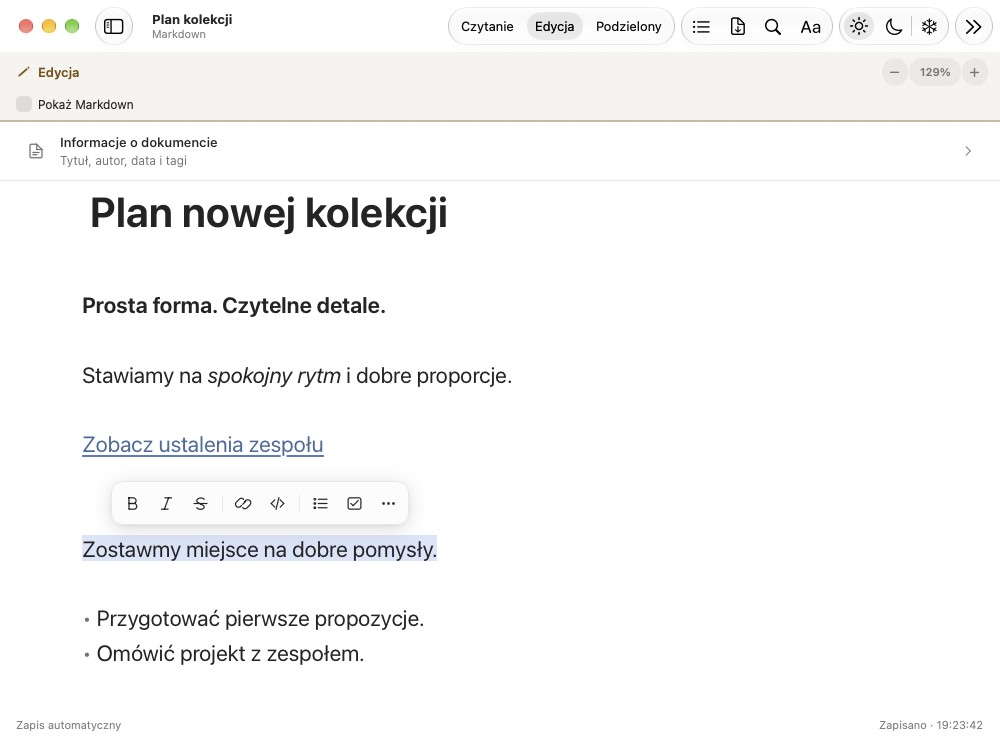1000x740 pixels.
Task: Convert selection to bullet list
Action: pos(320,503)
